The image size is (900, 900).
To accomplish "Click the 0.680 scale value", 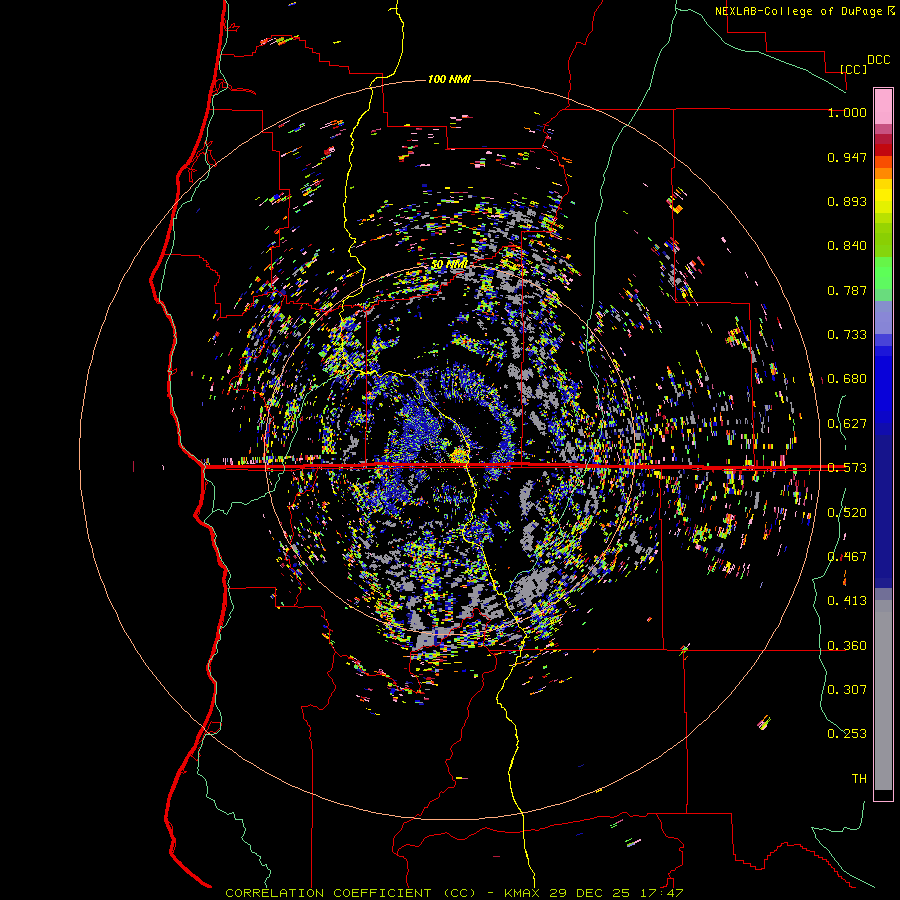I will (x=847, y=379).
